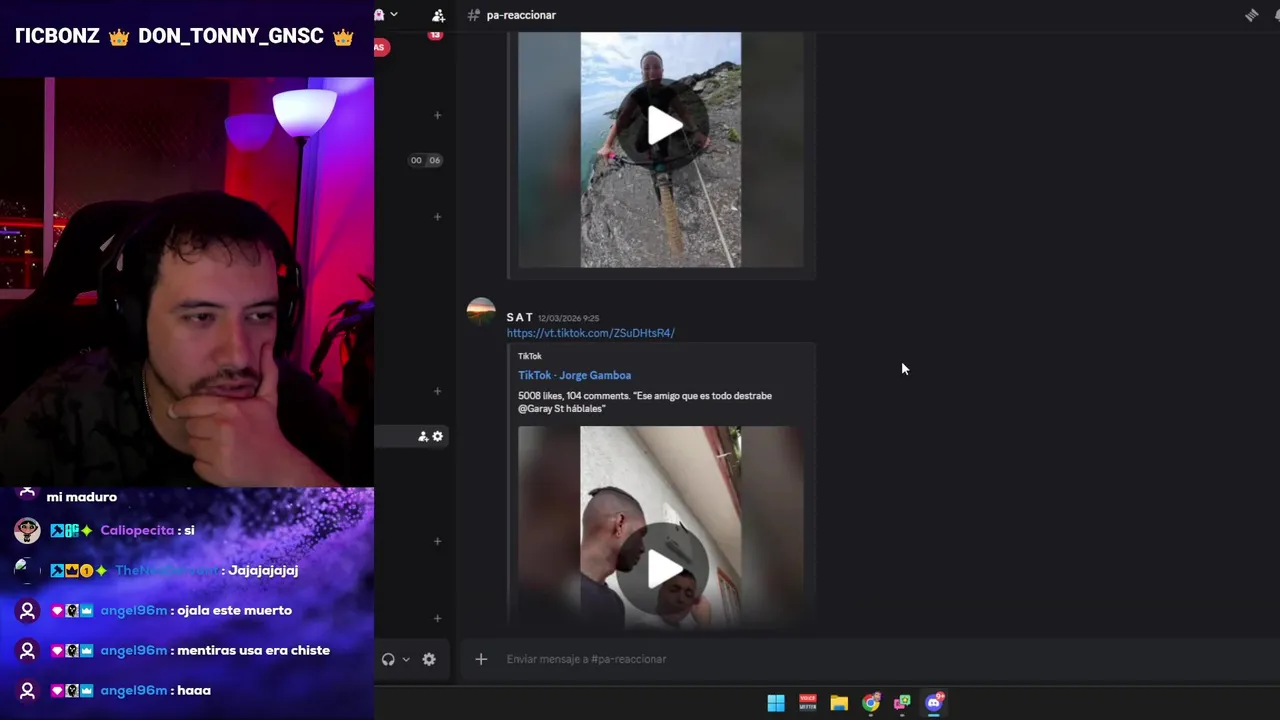This screenshot has height=720, width=1280.
Task: Toggle deafen with the headphones icon
Action: (388, 659)
